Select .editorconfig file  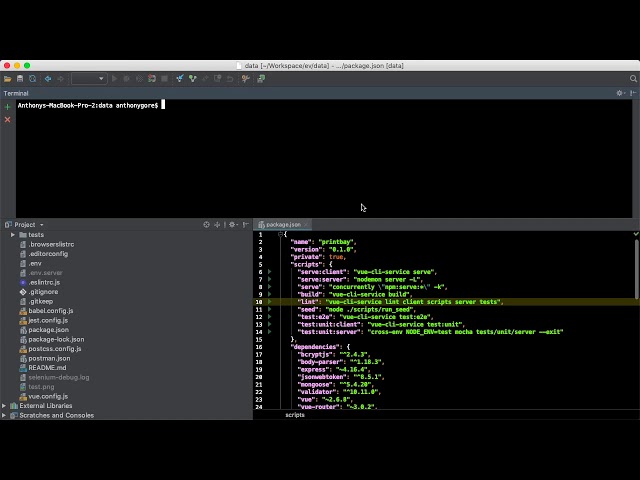click(x=48, y=254)
